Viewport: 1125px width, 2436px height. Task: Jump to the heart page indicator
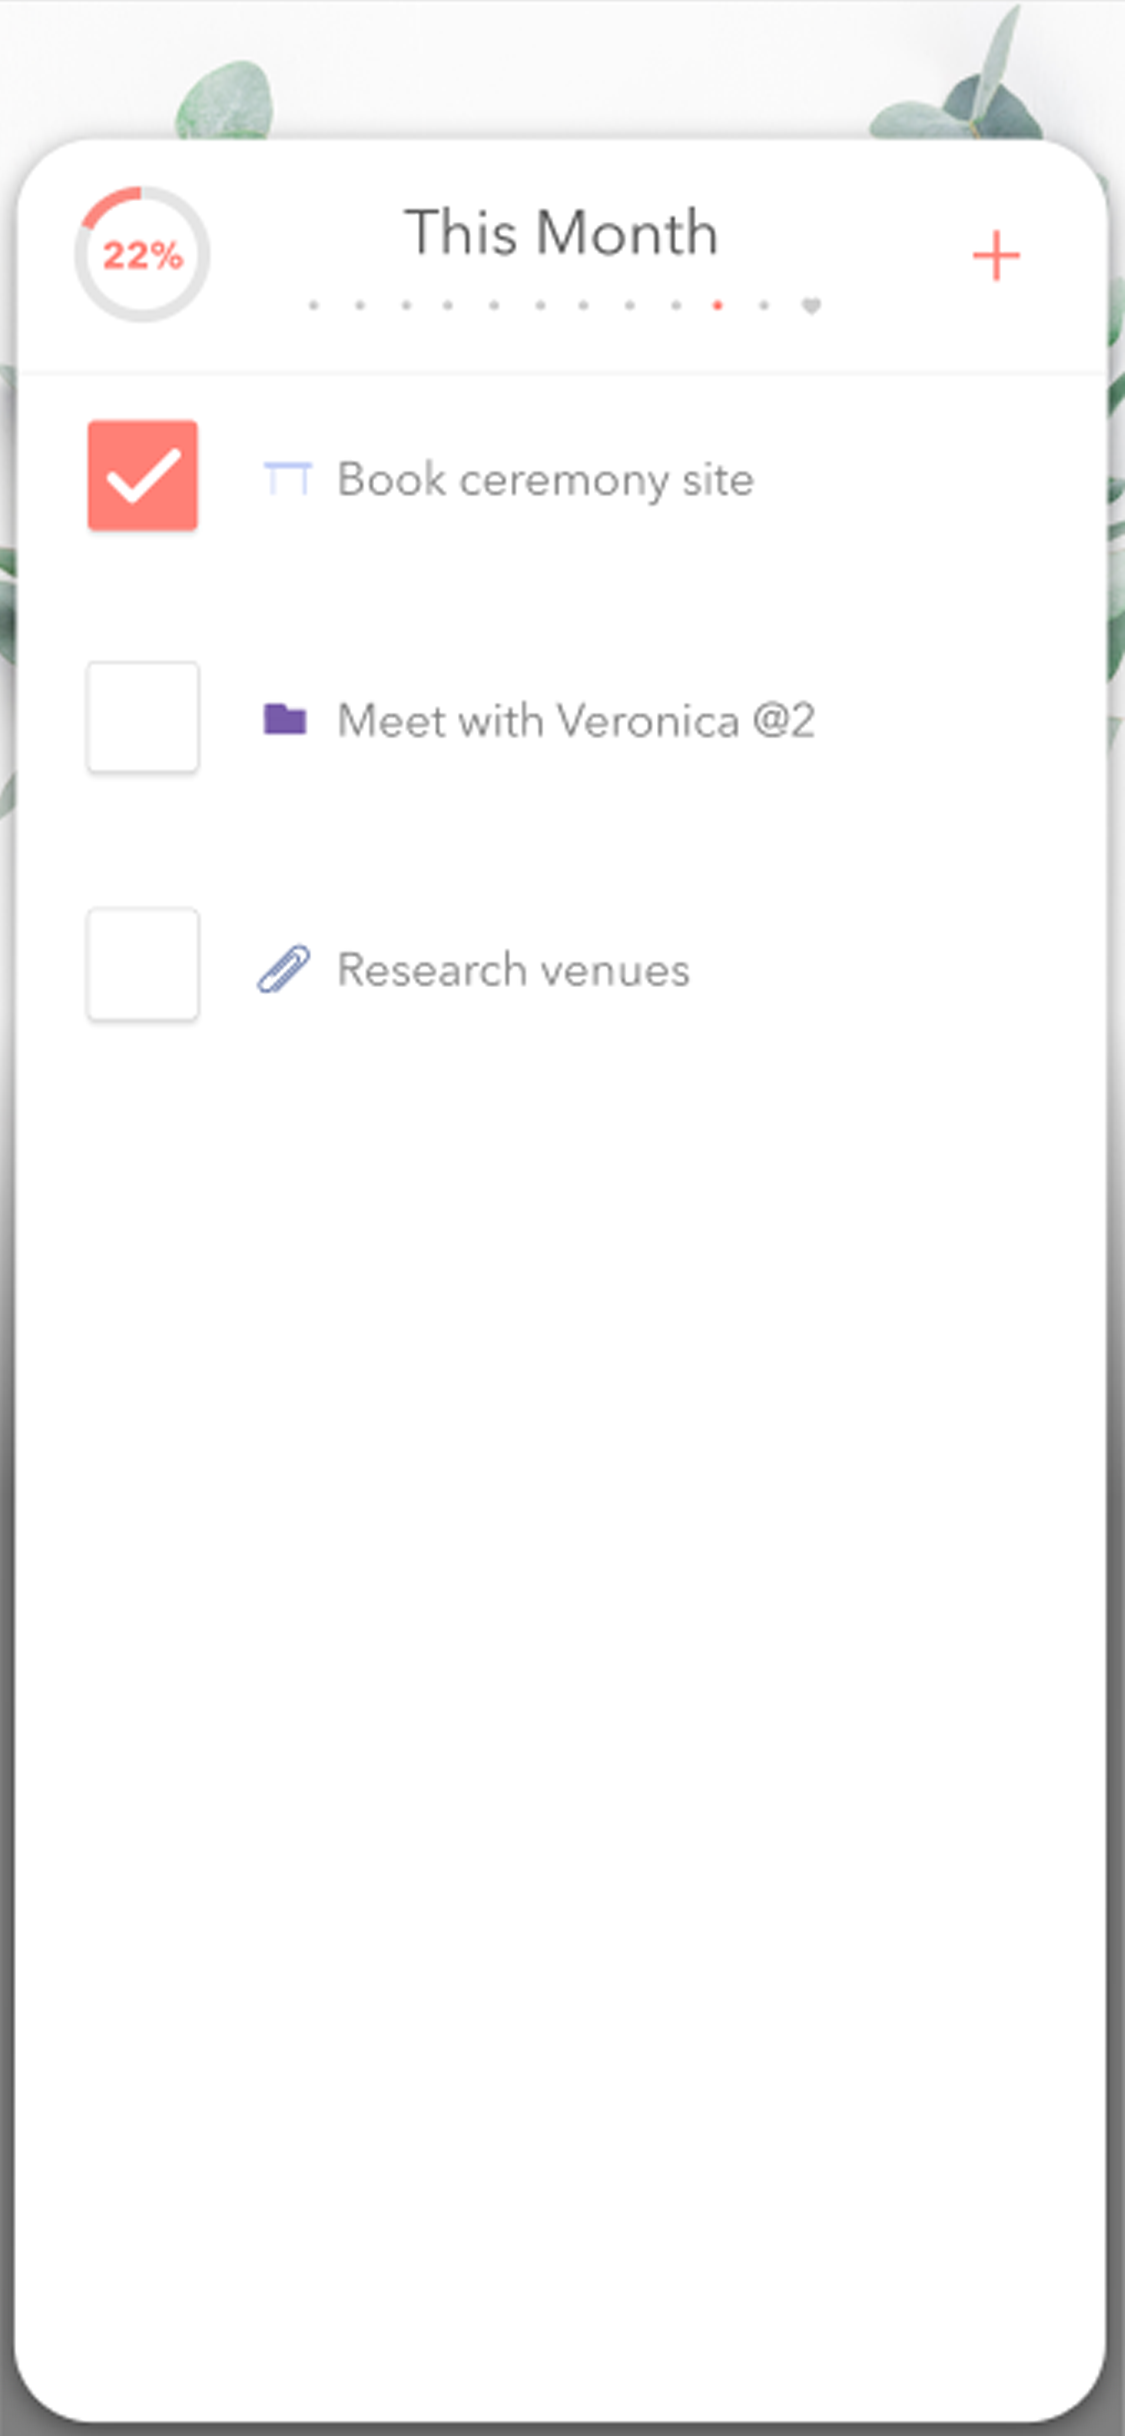(x=811, y=305)
